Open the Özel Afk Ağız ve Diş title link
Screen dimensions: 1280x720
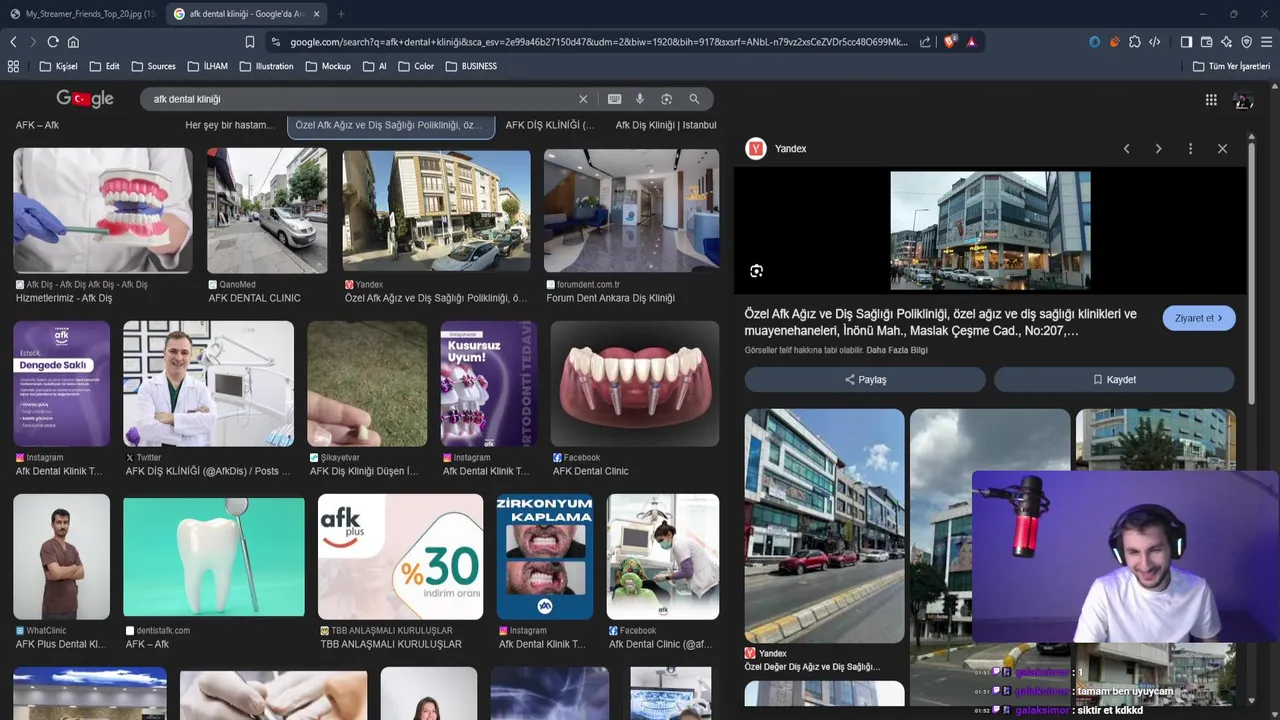click(x=941, y=322)
